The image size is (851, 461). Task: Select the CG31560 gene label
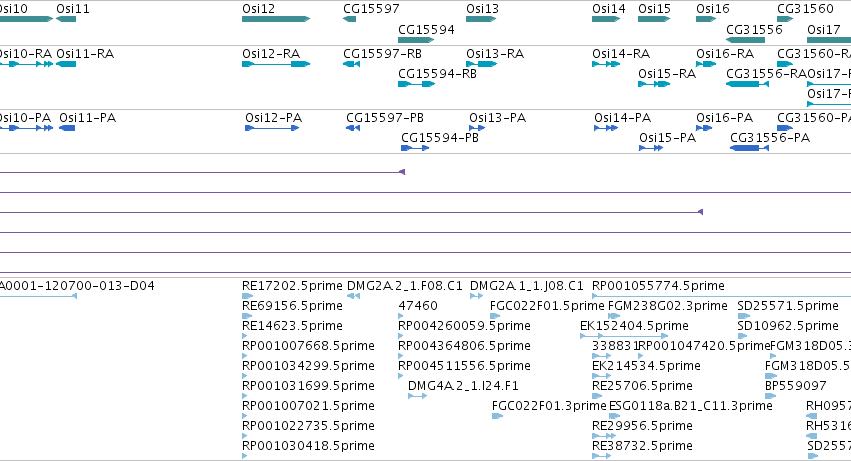point(805,9)
